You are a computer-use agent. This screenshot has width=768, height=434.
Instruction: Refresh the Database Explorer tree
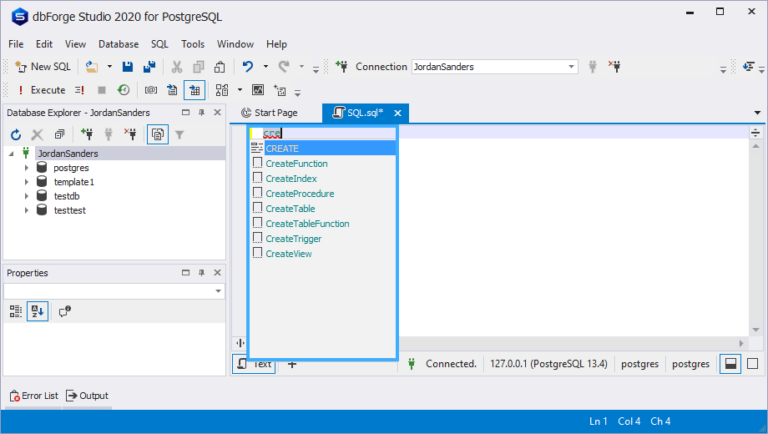click(x=16, y=134)
